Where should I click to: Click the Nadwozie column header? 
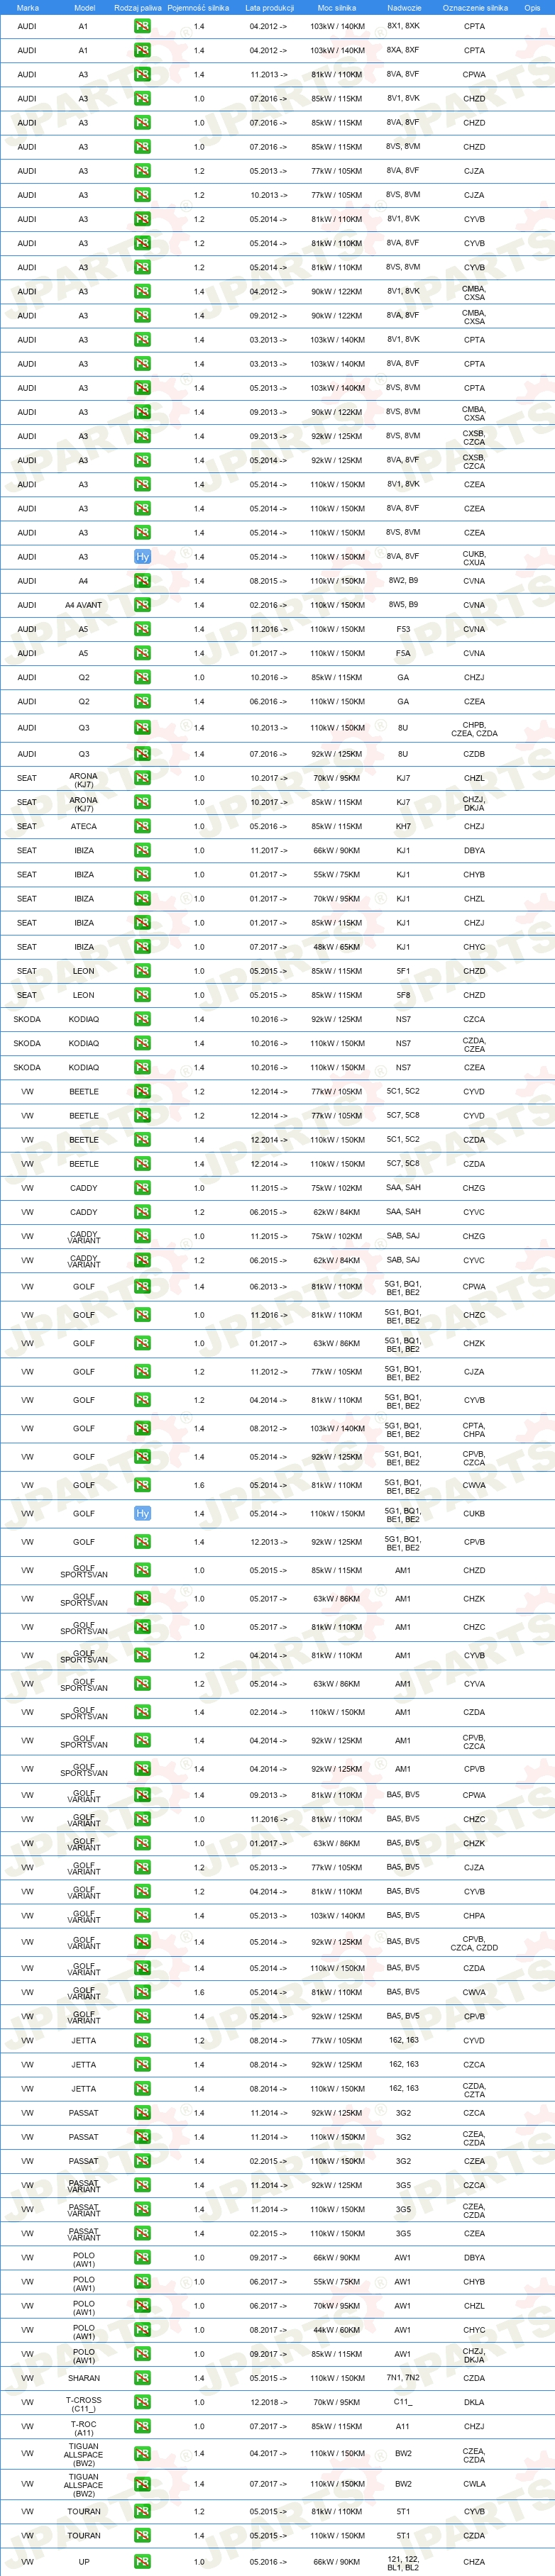click(404, 7)
